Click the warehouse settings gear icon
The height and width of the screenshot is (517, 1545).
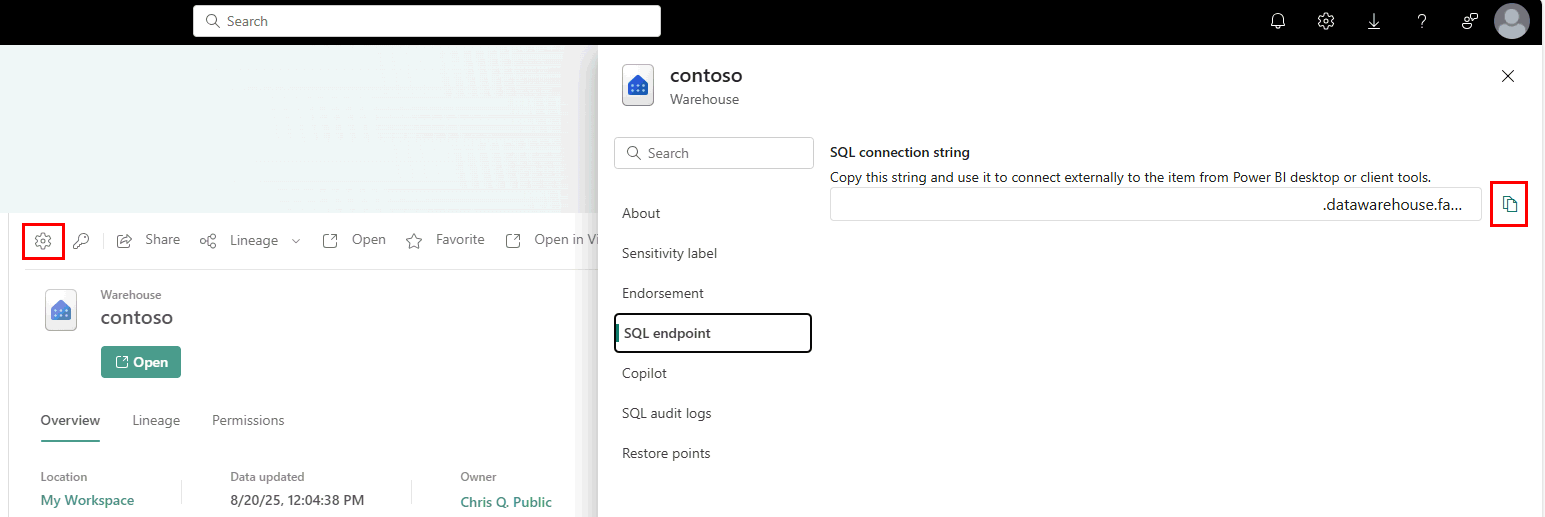43,241
